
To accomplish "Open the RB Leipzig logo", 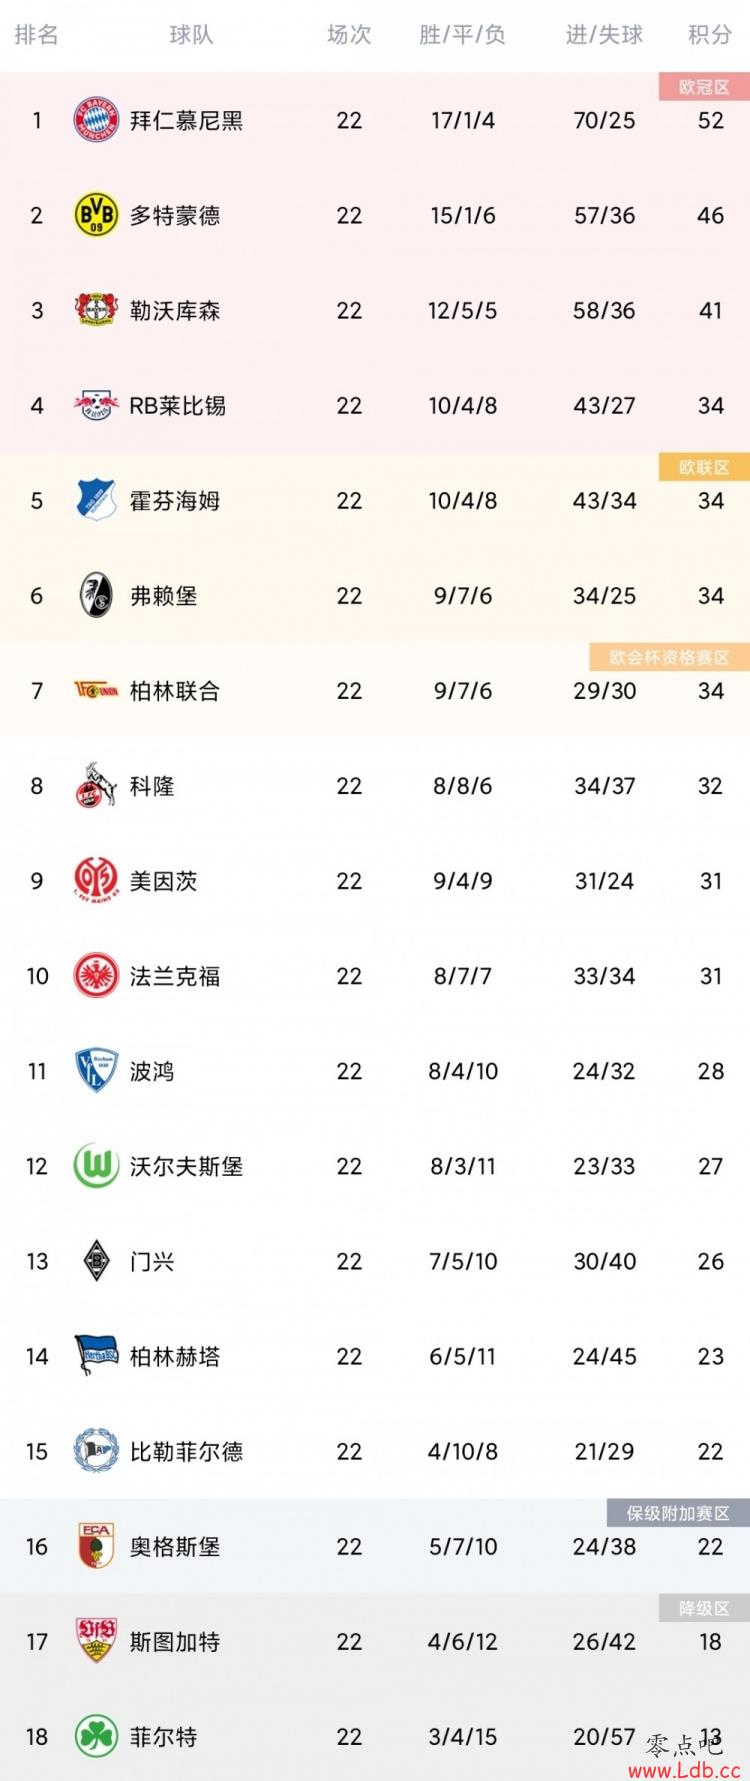I will [x=97, y=406].
